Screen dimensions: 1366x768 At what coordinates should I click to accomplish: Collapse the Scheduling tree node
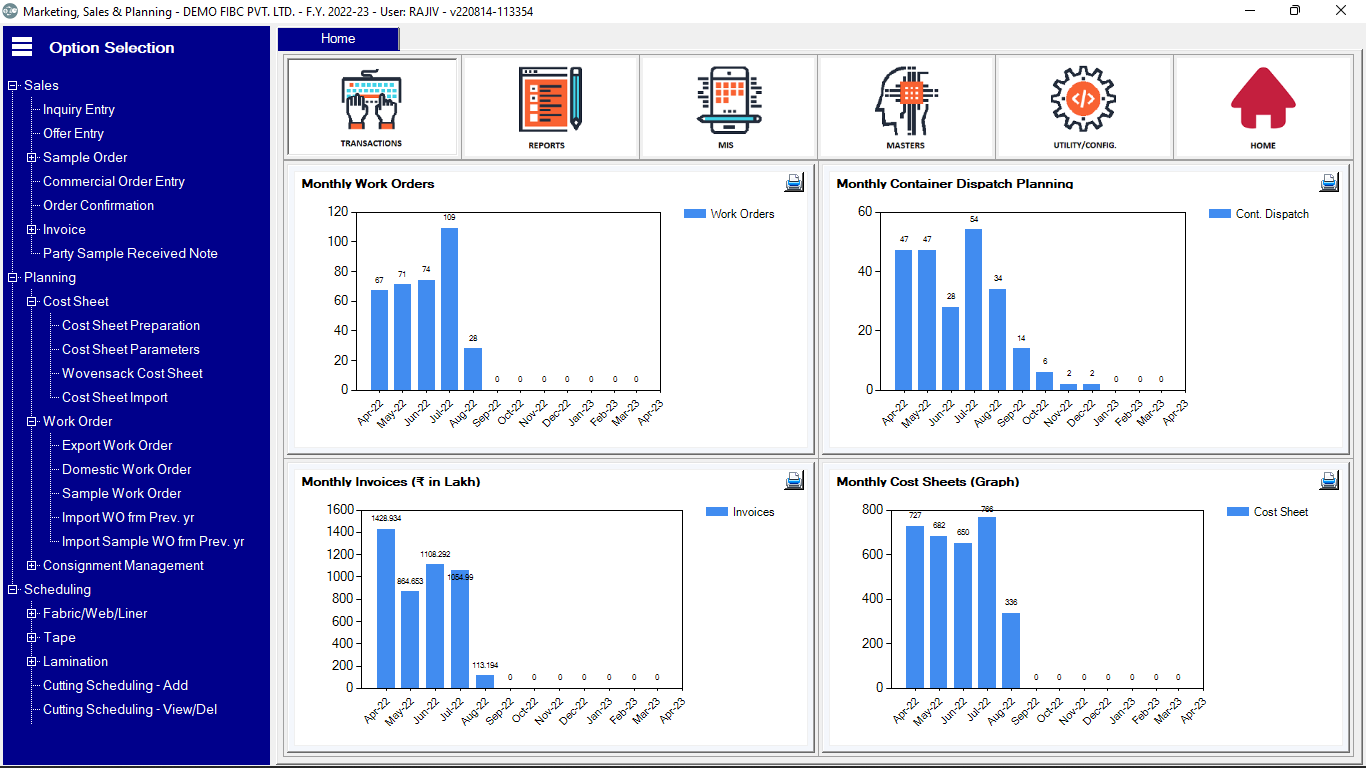click(13, 590)
